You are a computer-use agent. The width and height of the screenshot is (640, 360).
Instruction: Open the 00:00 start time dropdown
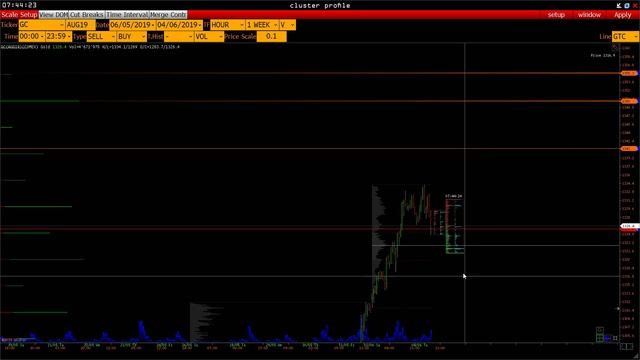(x=32, y=37)
